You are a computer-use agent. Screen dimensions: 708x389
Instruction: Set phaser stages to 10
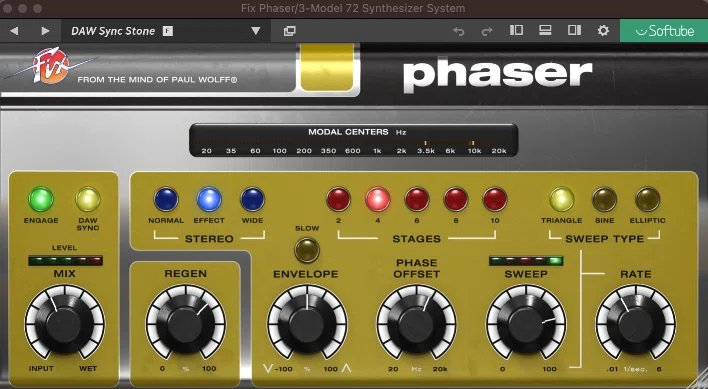pyautogui.click(x=495, y=199)
